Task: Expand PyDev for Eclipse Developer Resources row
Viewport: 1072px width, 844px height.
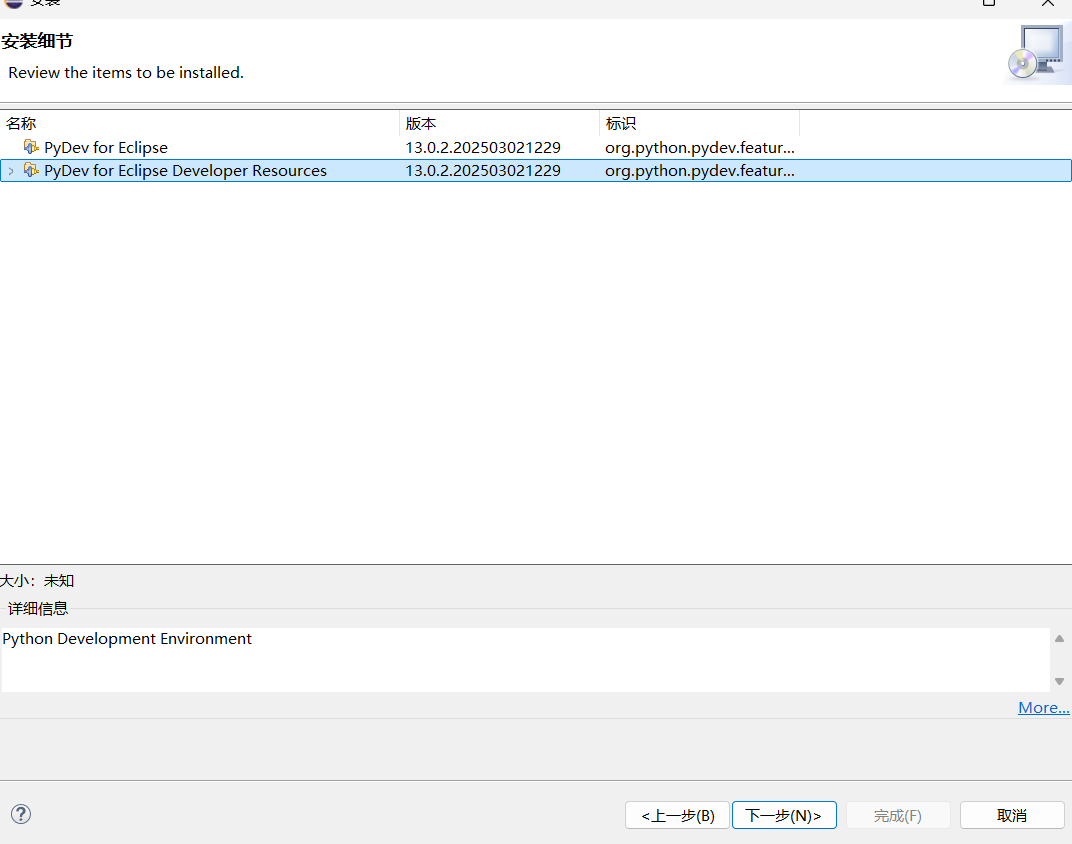Action: coord(11,171)
